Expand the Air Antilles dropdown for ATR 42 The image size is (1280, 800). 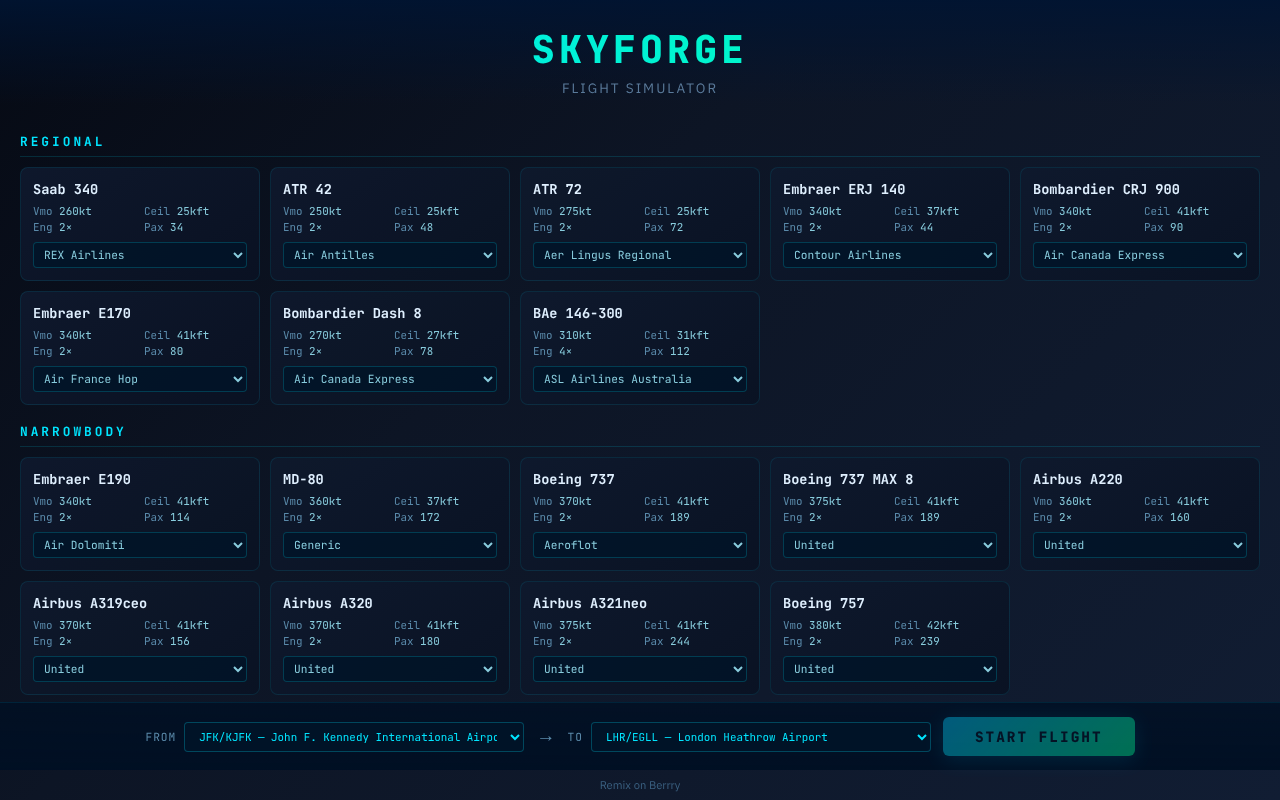tap(389, 255)
